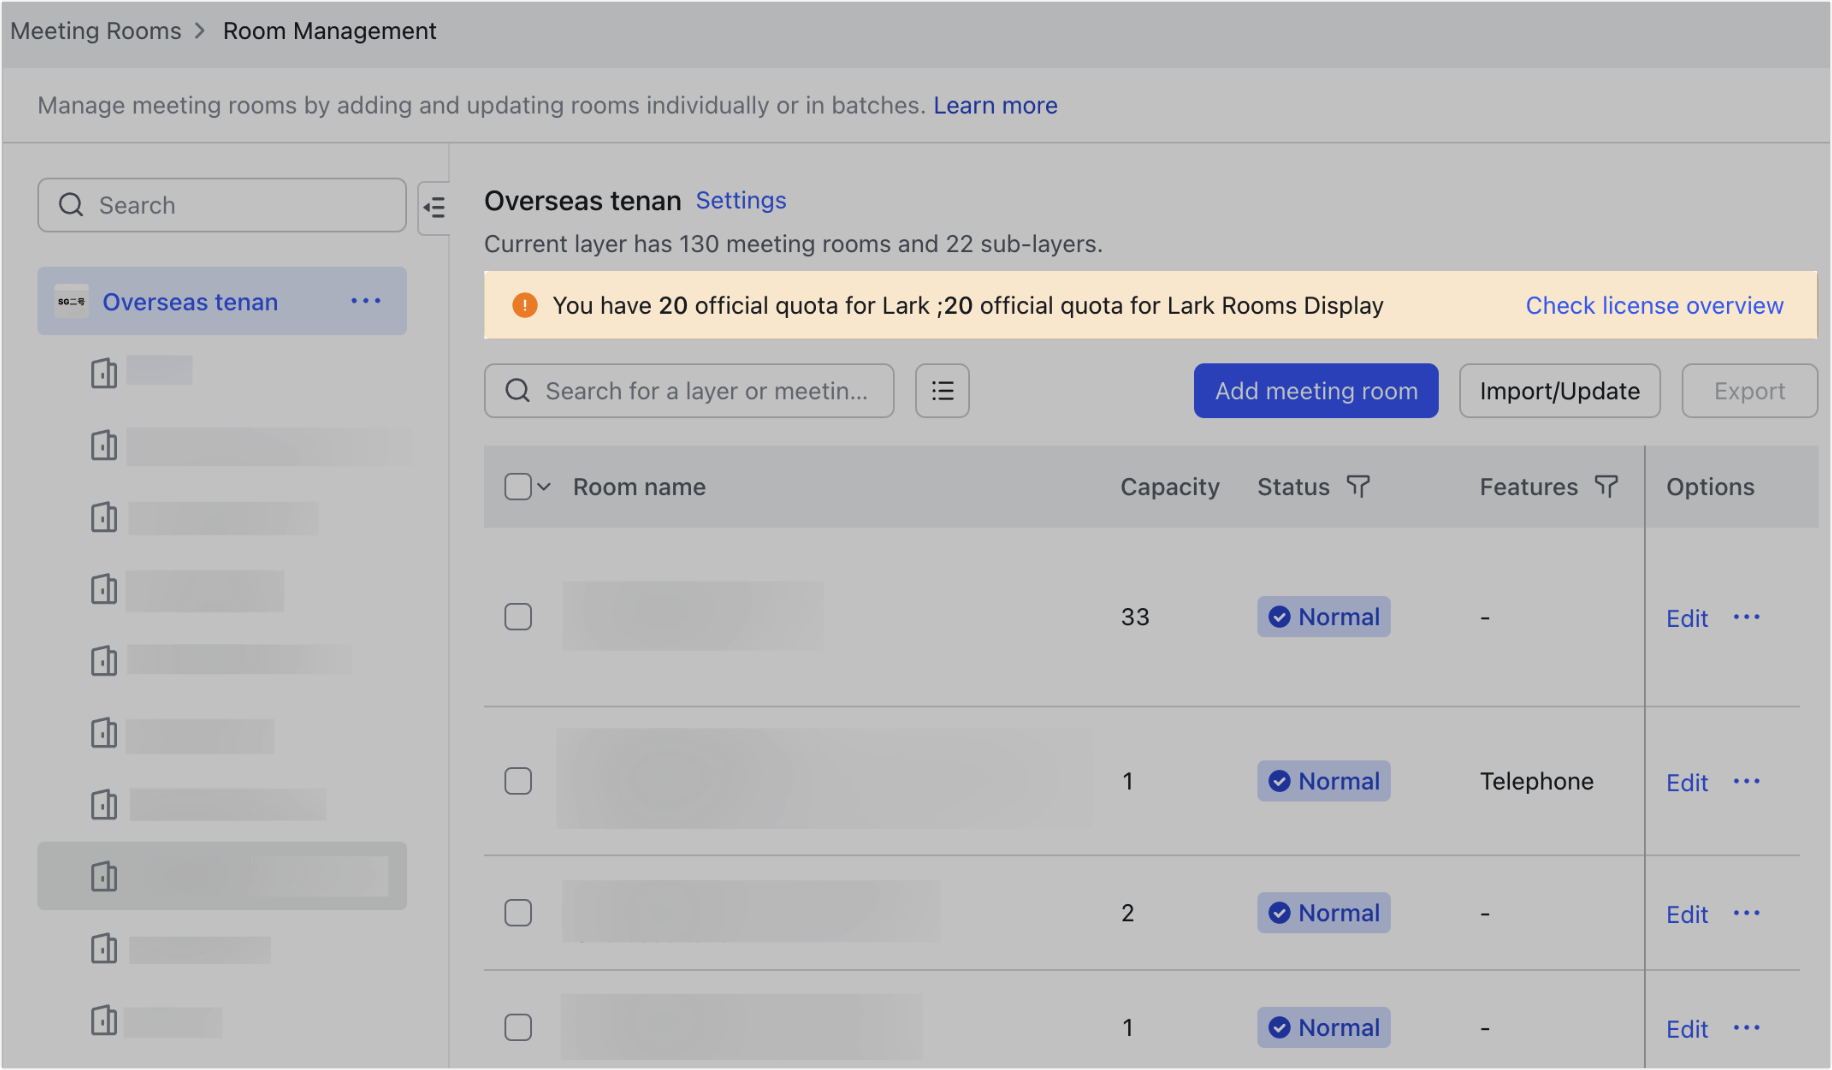The height and width of the screenshot is (1070, 1832).
Task: Click the magnifier icon in the sidebar search box
Action: (71, 204)
